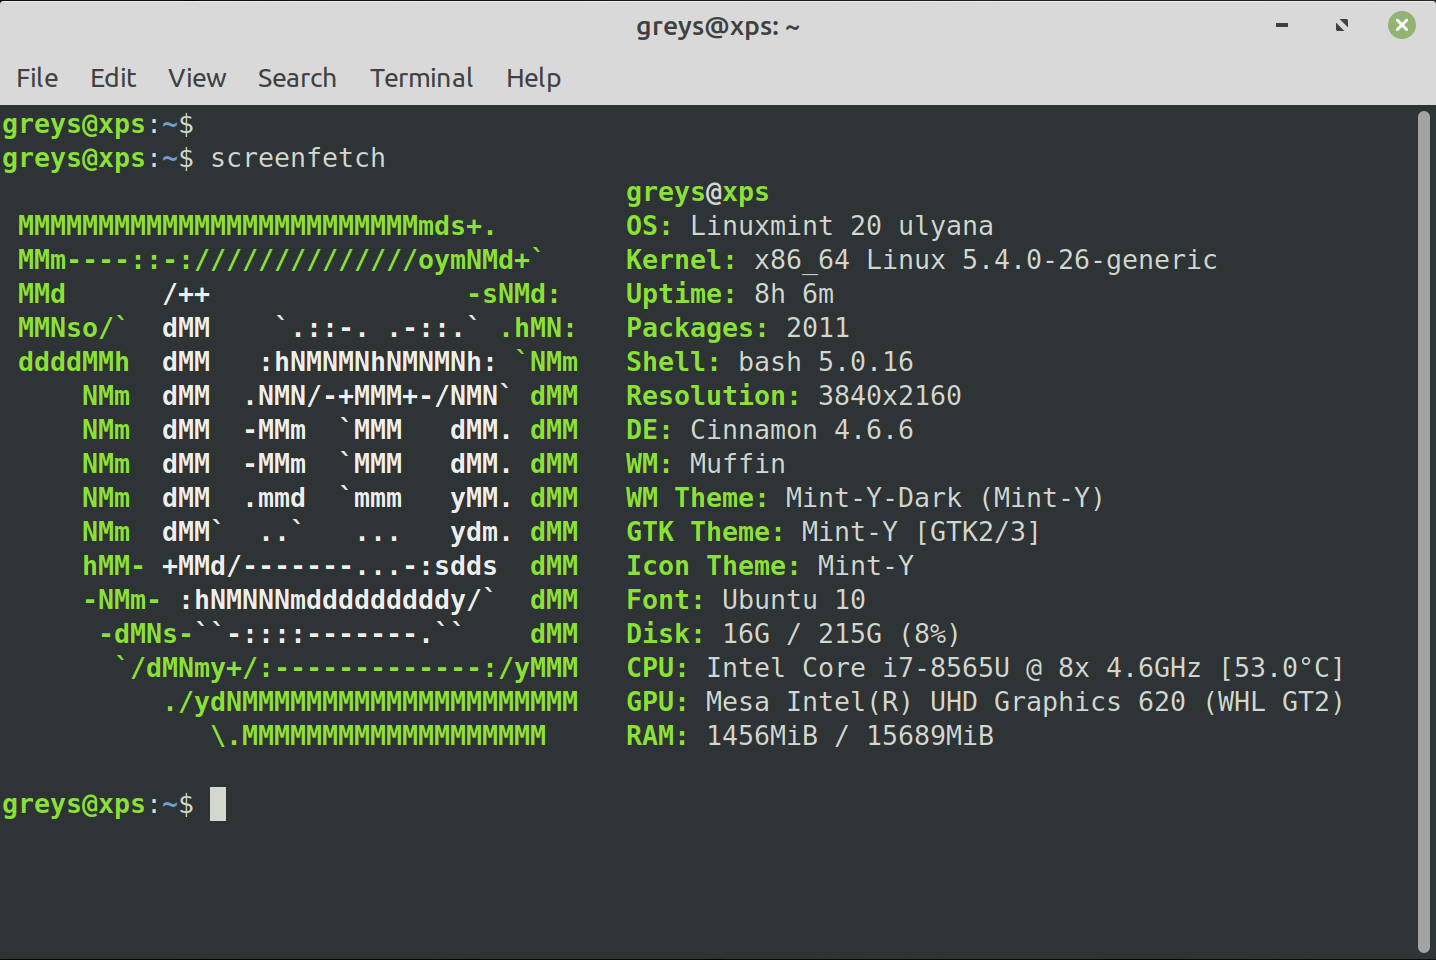Click the cursor block at the last prompt
Screen dimensions: 1436x960
coord(218,804)
